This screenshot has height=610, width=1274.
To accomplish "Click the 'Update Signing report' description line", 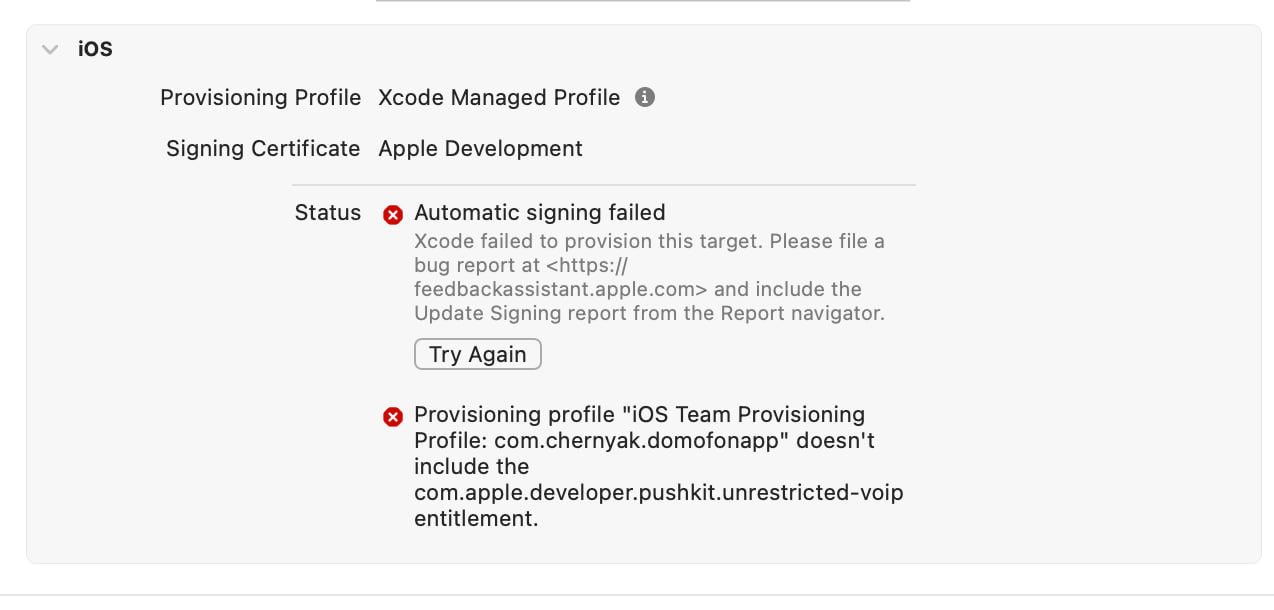I will (x=649, y=313).
